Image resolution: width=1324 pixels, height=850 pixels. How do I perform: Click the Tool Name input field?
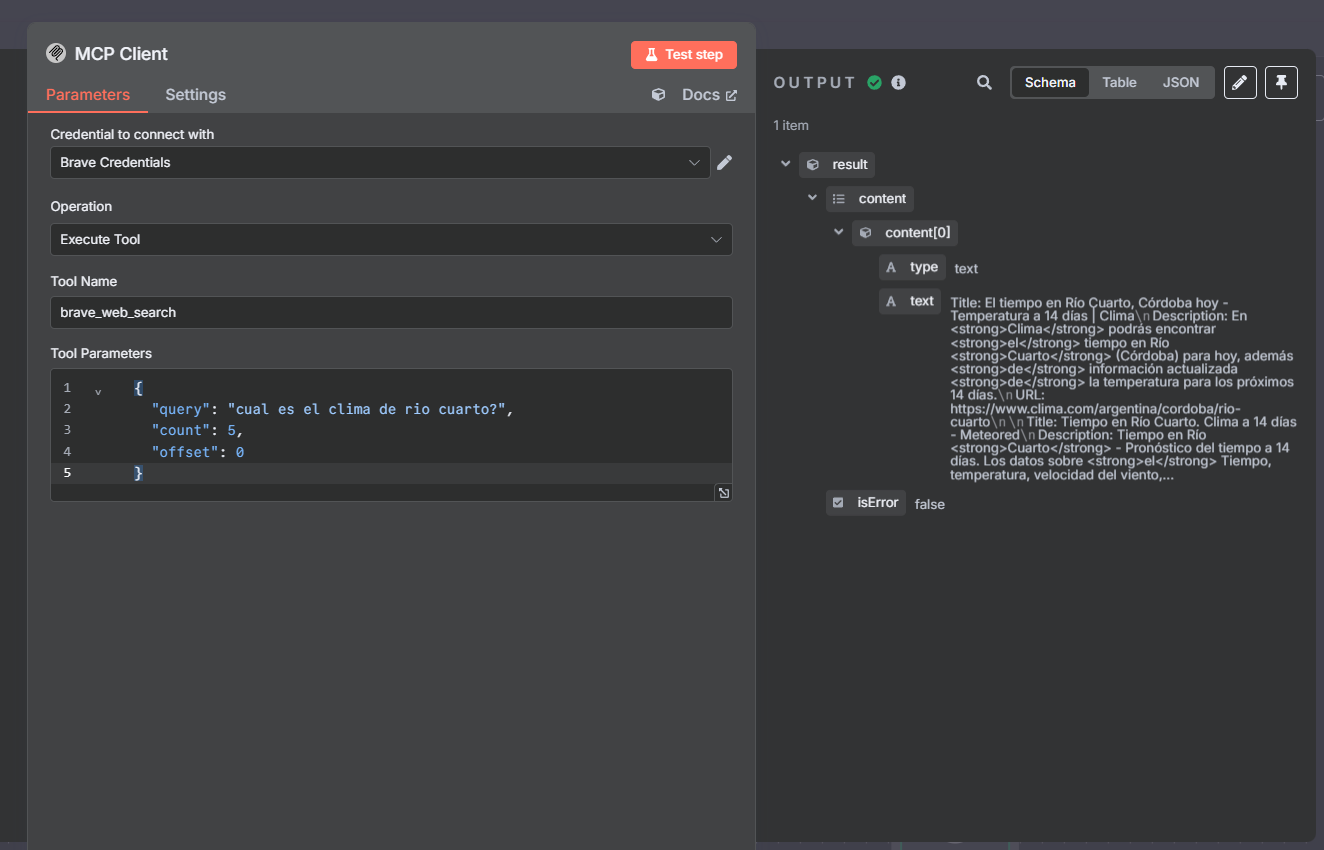(x=391, y=312)
